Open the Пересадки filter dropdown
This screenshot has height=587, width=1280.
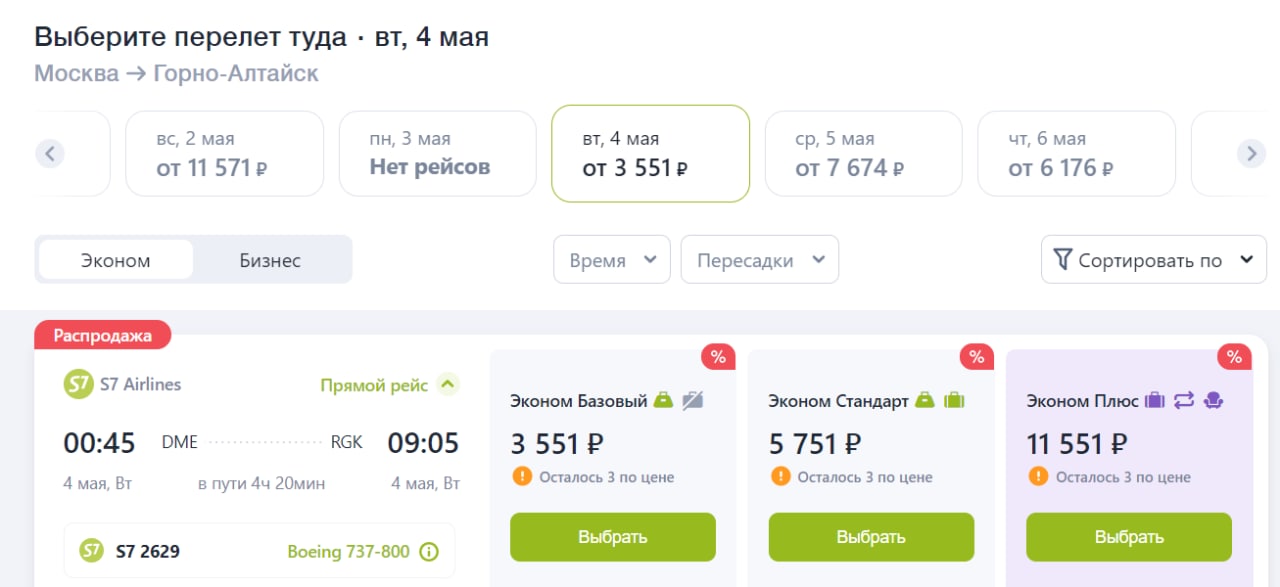pyautogui.click(x=760, y=260)
